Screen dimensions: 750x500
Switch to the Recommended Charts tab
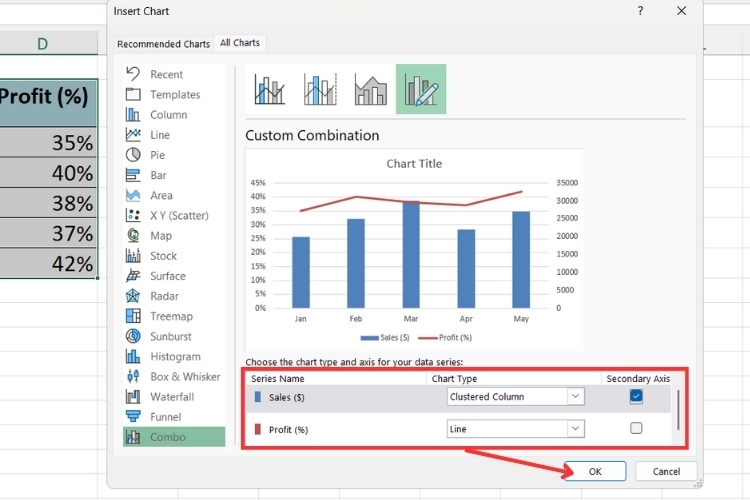click(x=164, y=44)
